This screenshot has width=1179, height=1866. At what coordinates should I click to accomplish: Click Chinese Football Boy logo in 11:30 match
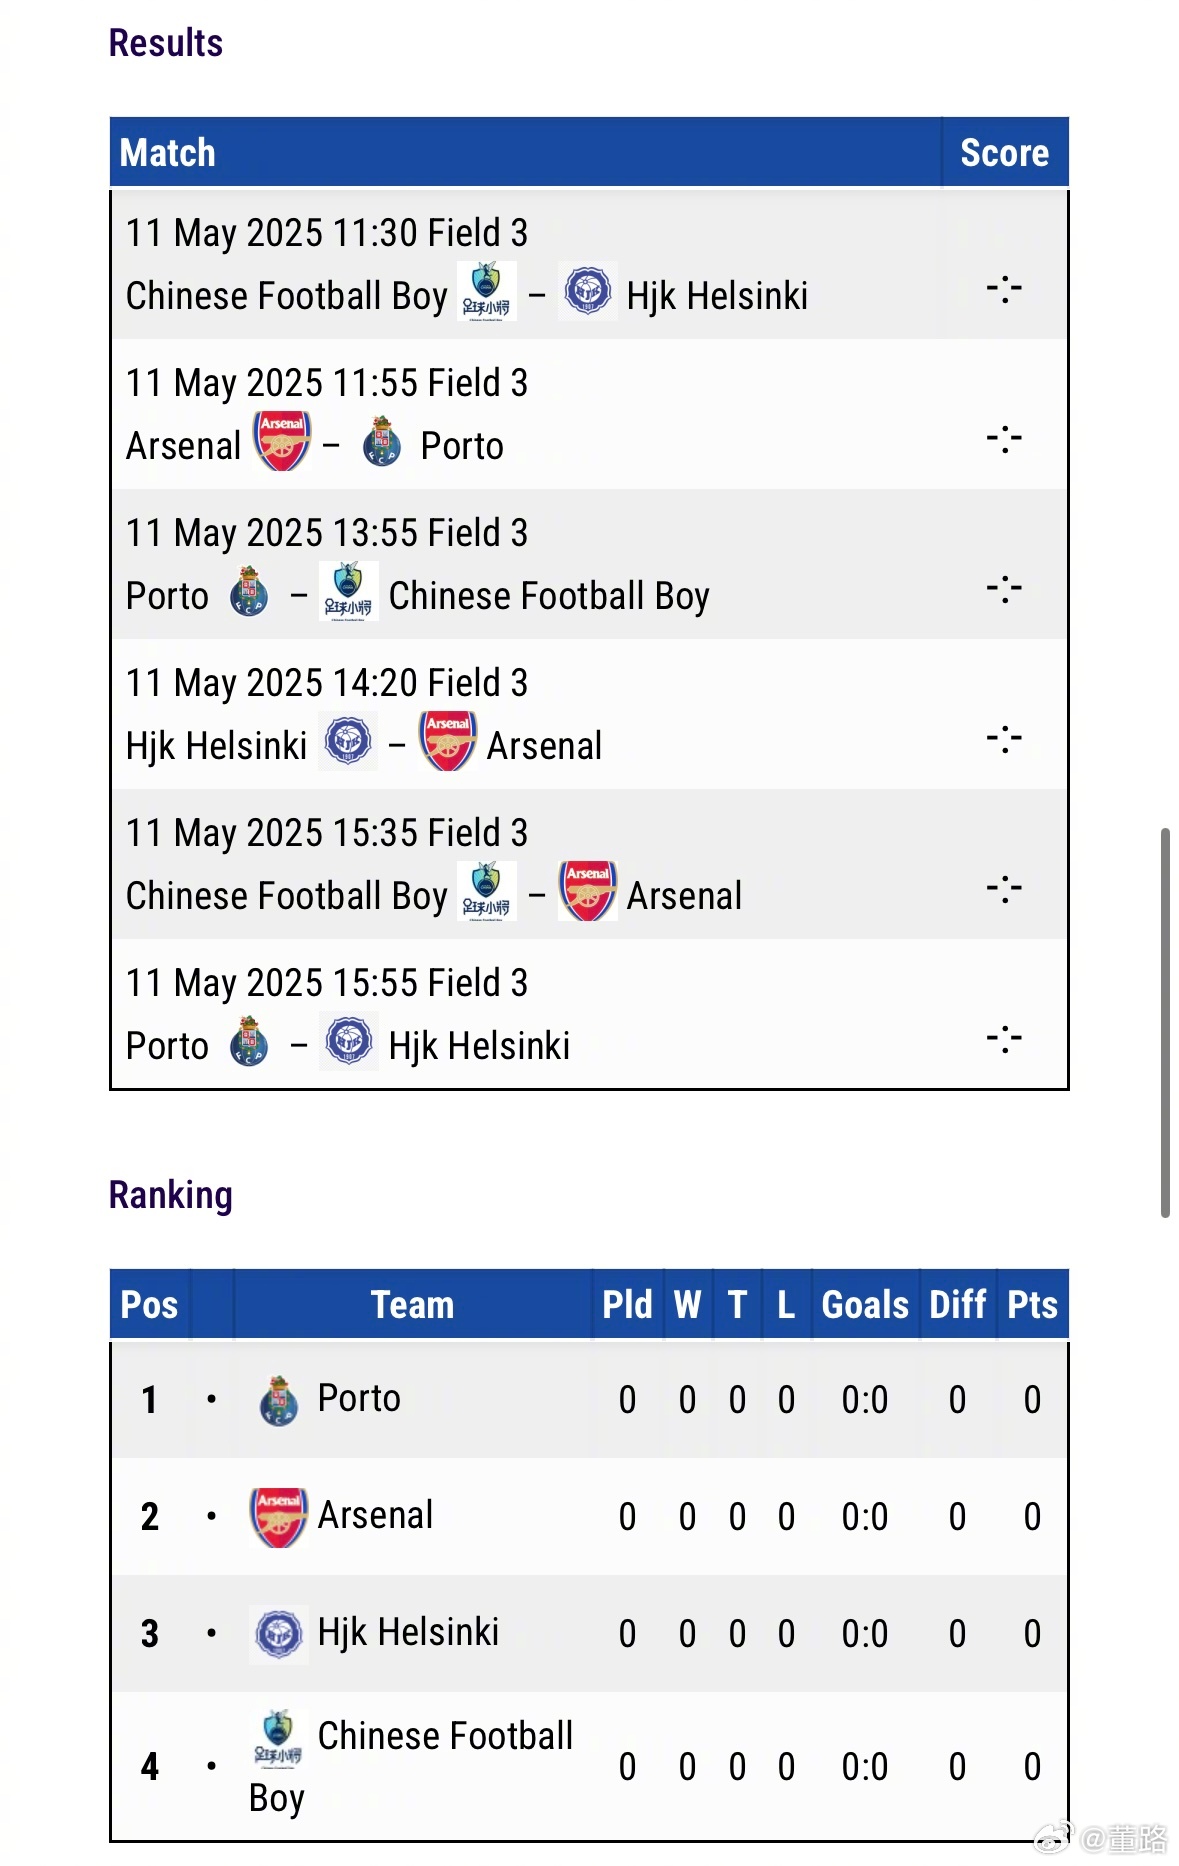pyautogui.click(x=487, y=291)
